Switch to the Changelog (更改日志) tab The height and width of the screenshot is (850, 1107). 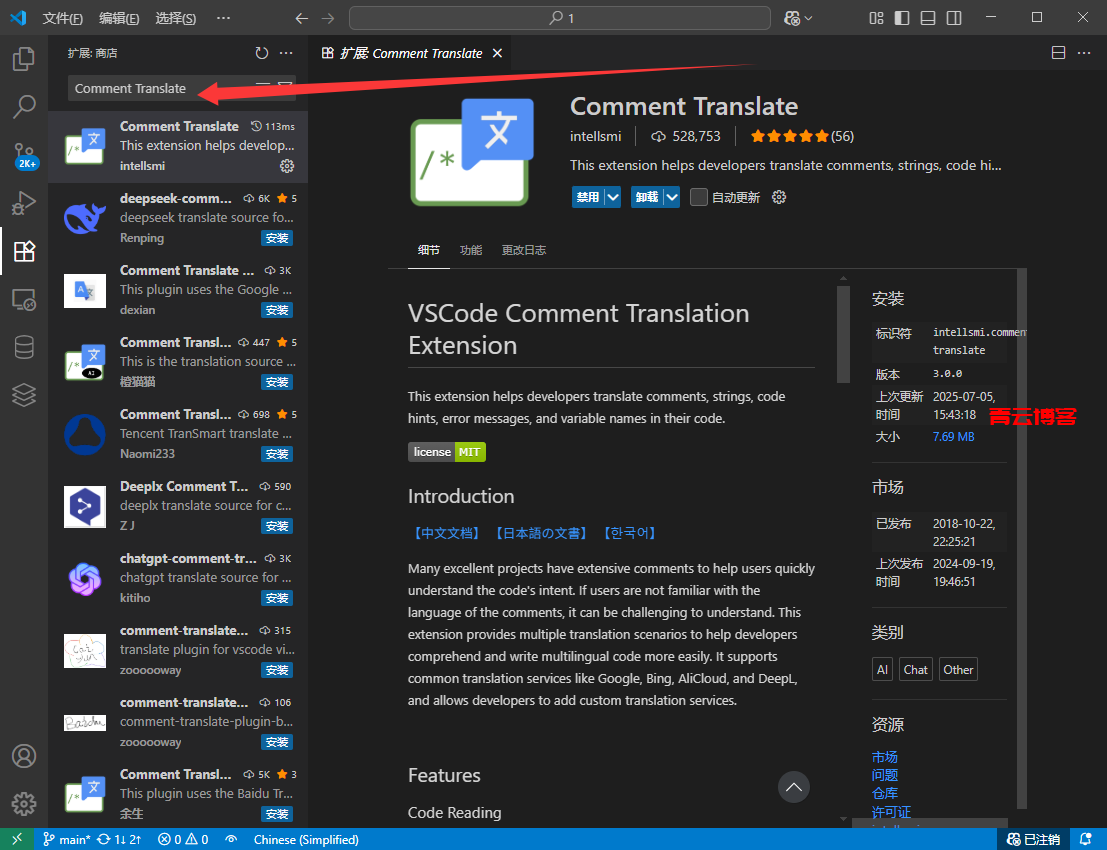[x=524, y=250]
